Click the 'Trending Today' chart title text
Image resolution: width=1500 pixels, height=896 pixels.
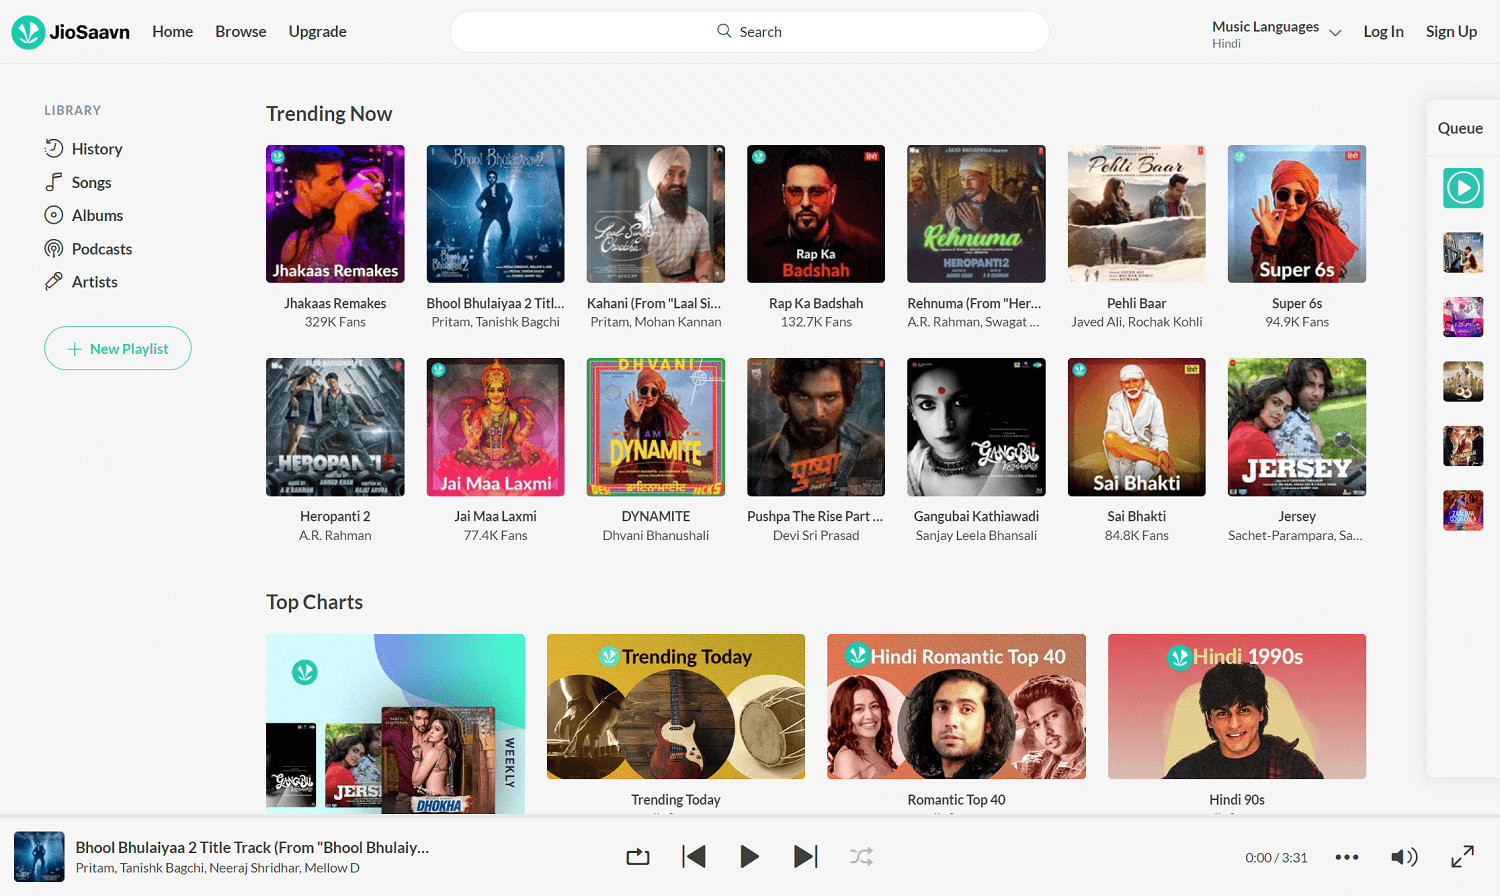click(676, 800)
